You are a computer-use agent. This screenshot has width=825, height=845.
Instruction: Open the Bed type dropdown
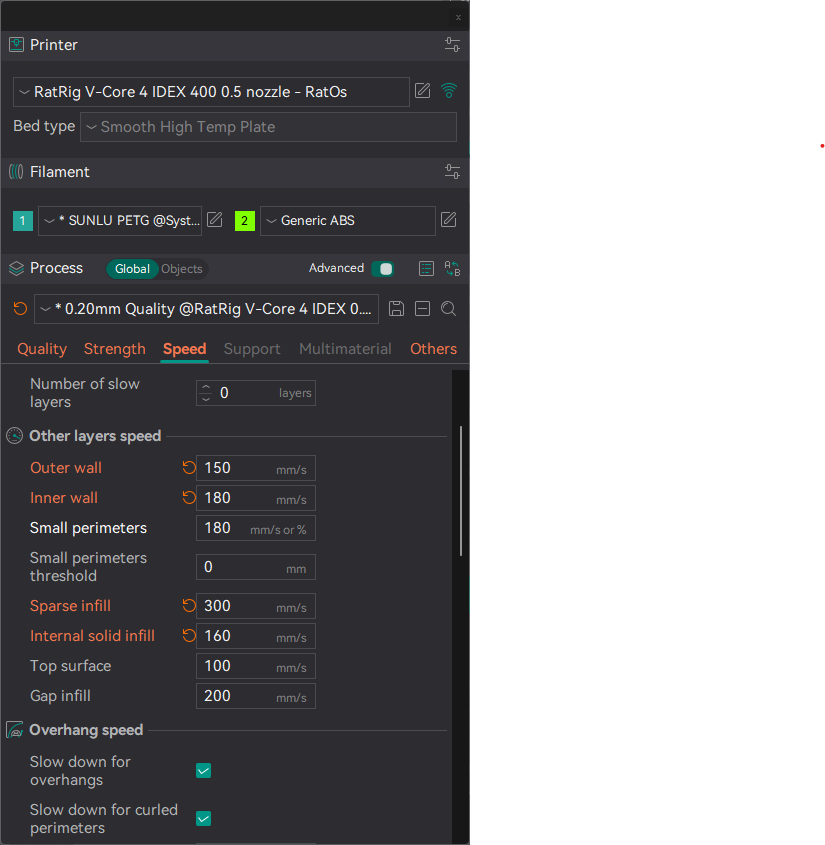268,127
